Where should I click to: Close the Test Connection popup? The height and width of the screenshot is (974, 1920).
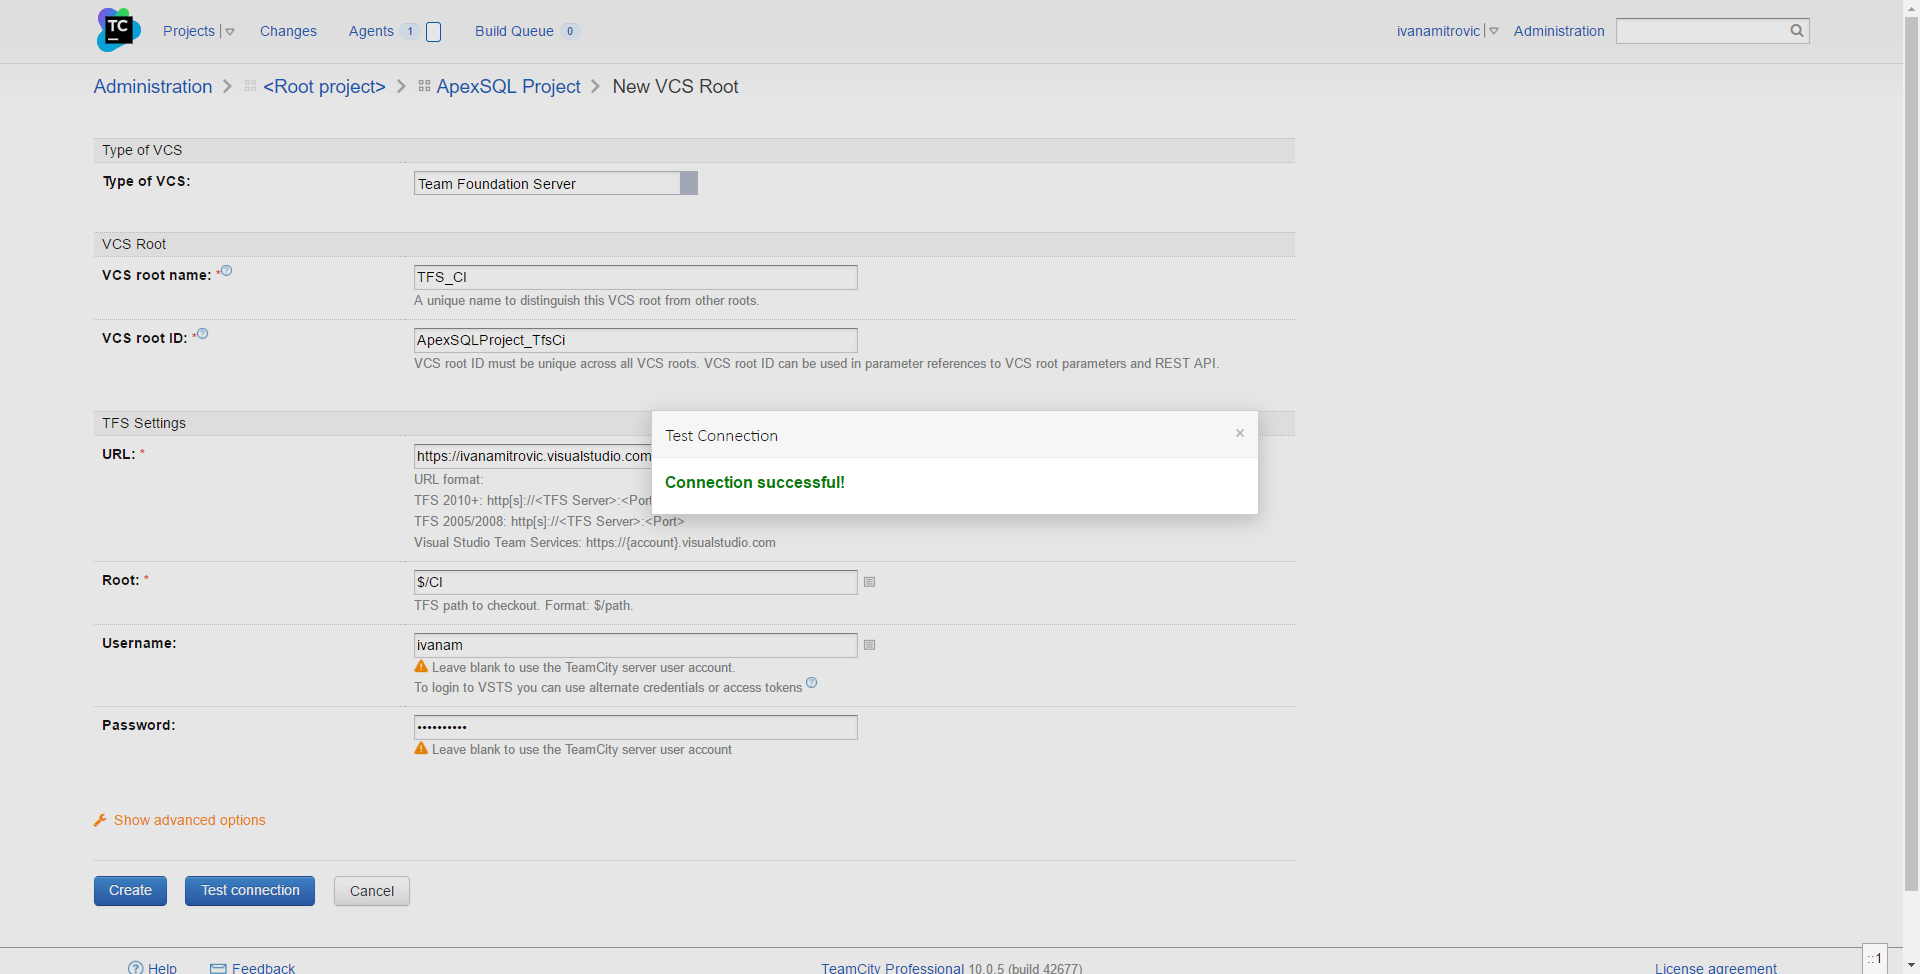[x=1240, y=433]
